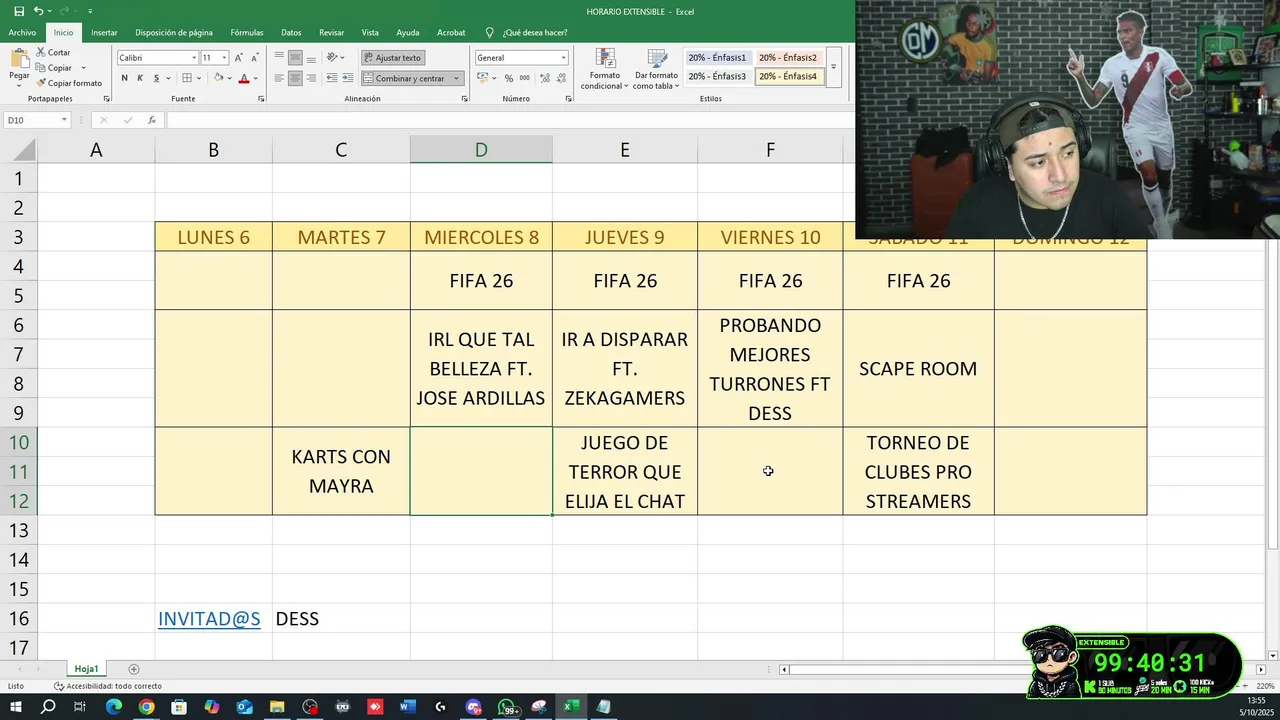
Task: Add a new sheet with the plus icon
Action: 134,669
